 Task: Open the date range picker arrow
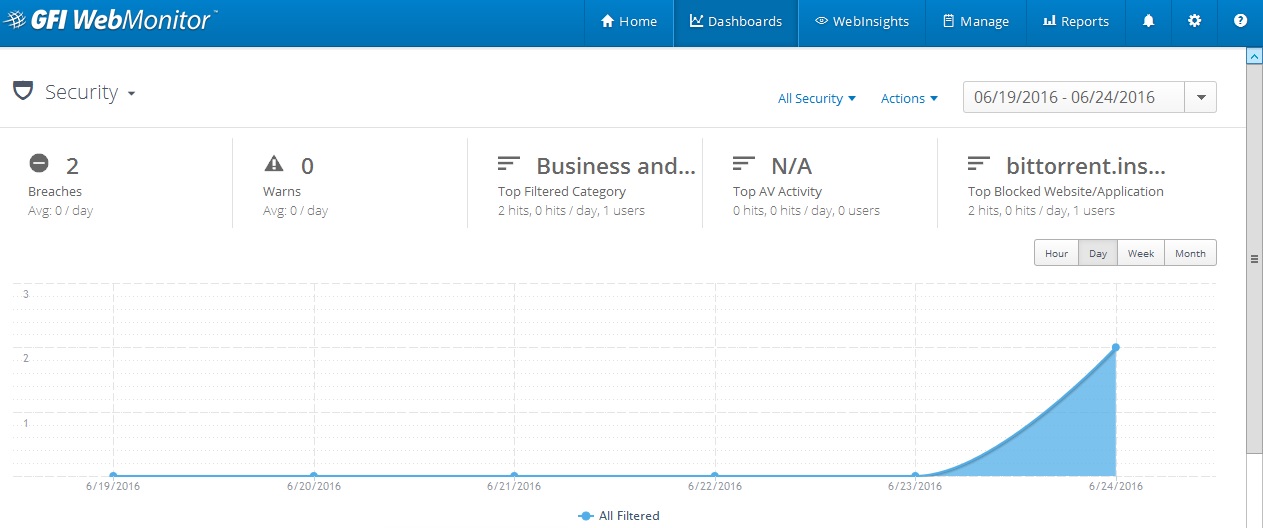point(1201,97)
